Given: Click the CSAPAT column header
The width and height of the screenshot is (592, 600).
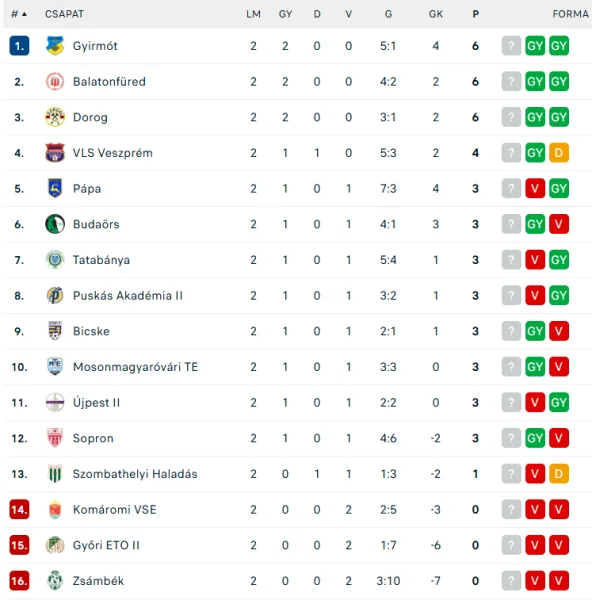Looking at the screenshot, I should [64, 14].
